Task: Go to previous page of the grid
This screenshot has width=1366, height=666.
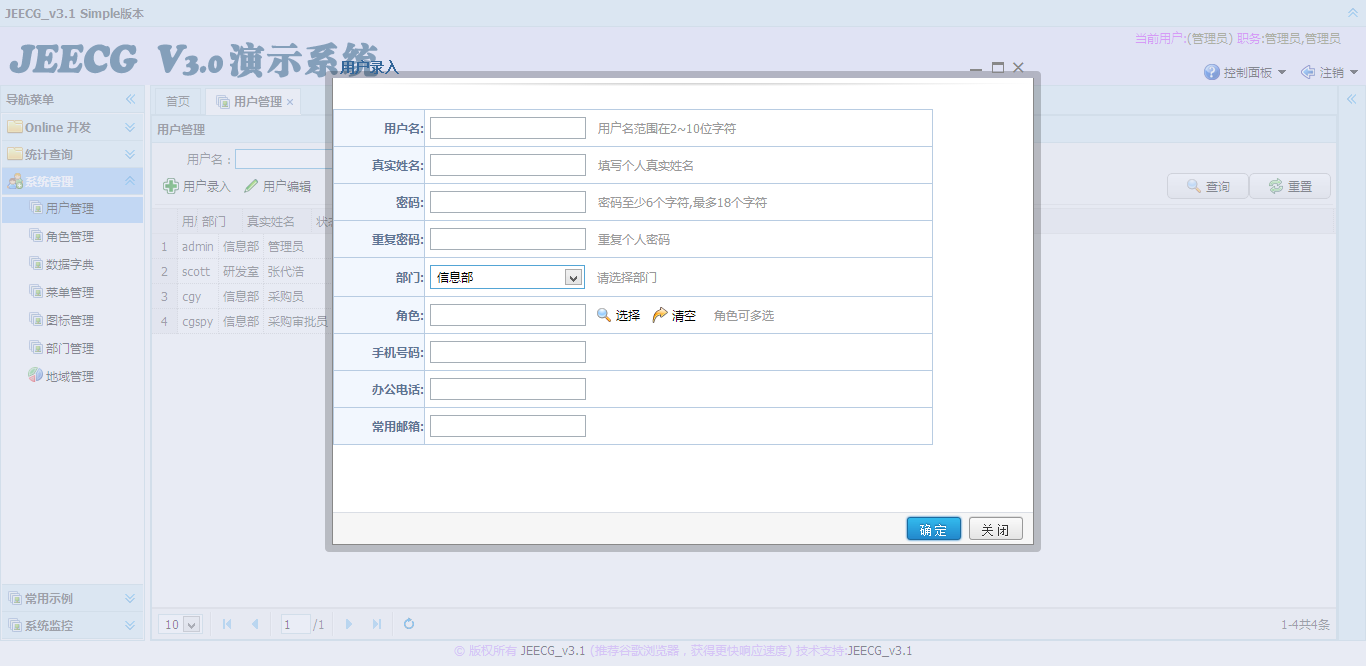Action: (254, 624)
